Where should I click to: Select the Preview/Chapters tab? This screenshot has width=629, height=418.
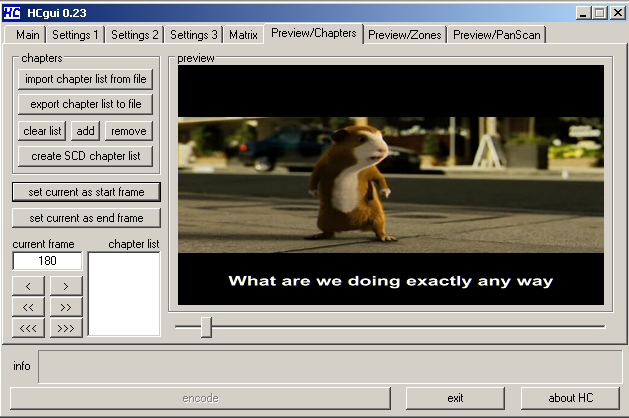pyautogui.click(x=314, y=33)
